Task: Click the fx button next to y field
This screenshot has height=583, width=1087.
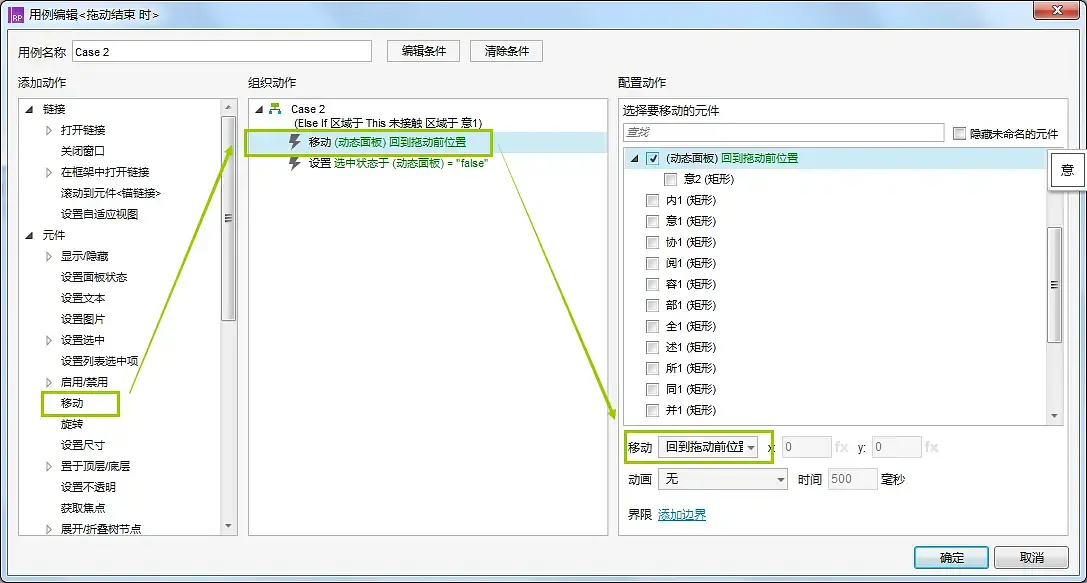Action: pos(931,447)
